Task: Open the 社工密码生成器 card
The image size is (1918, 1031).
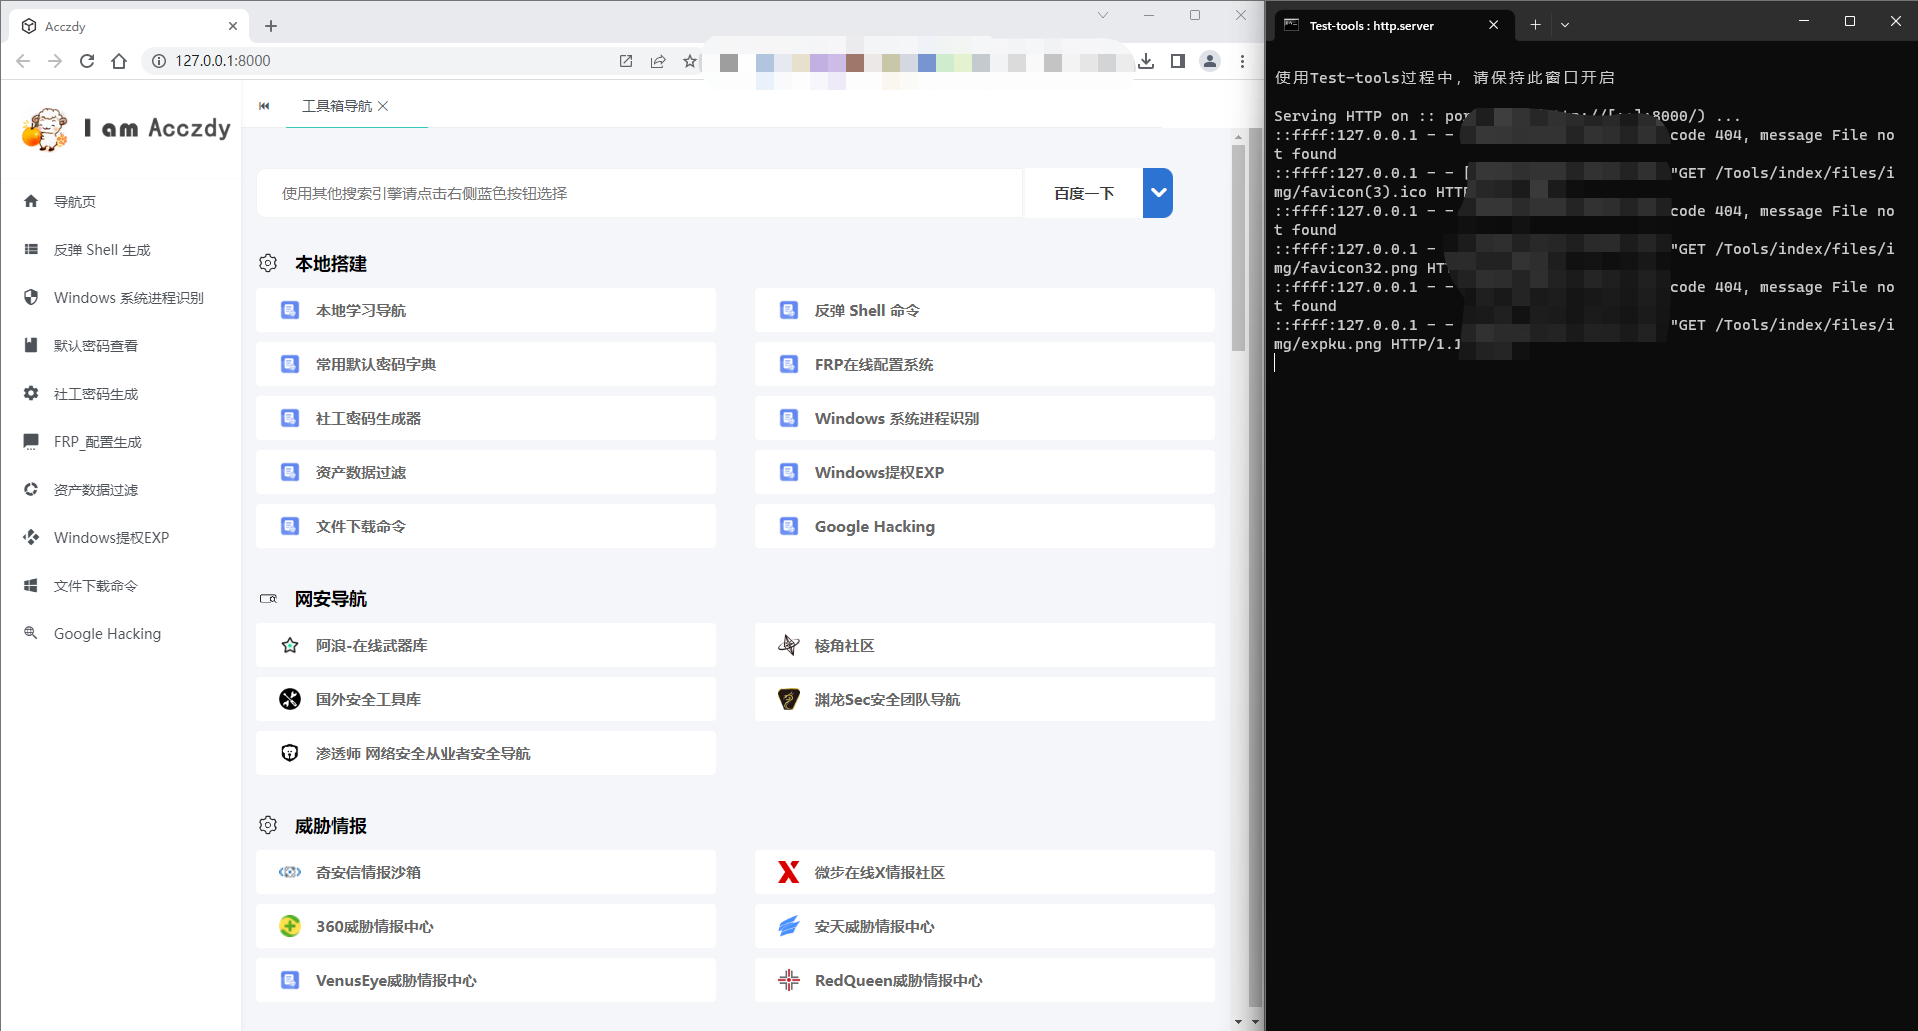Action: tap(486, 419)
